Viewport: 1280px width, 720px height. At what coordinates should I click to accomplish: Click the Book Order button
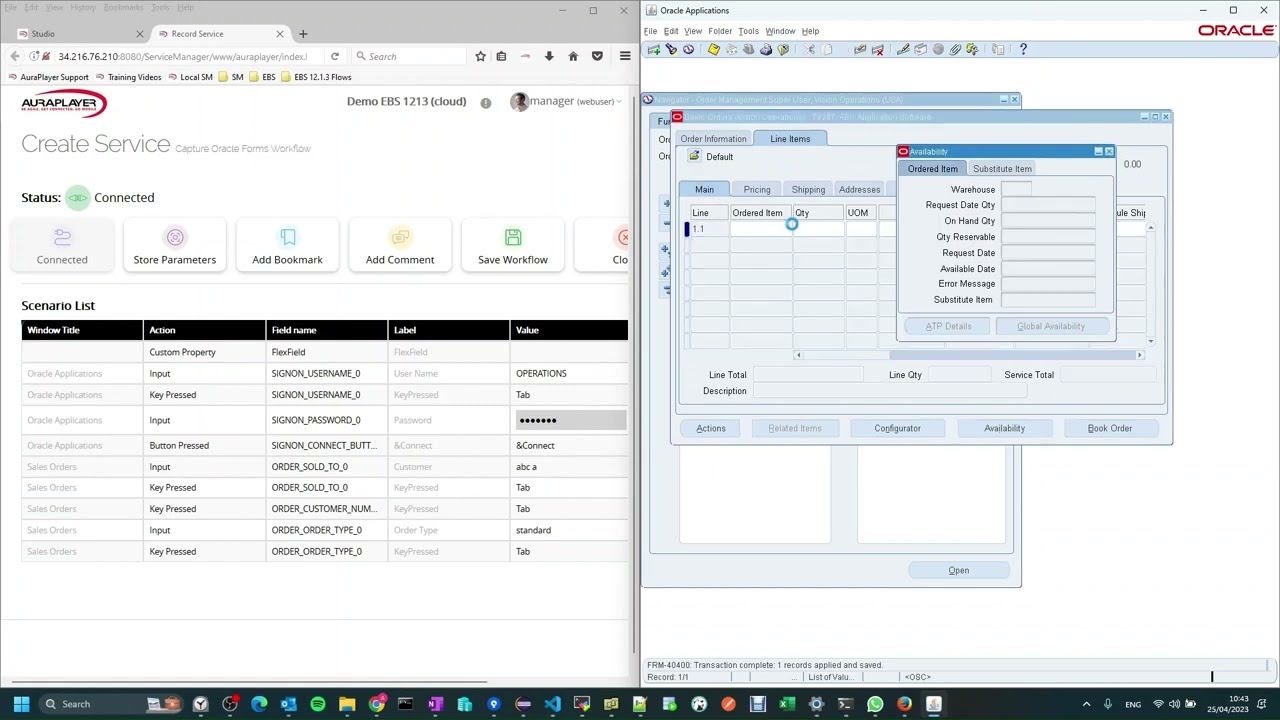click(1110, 428)
